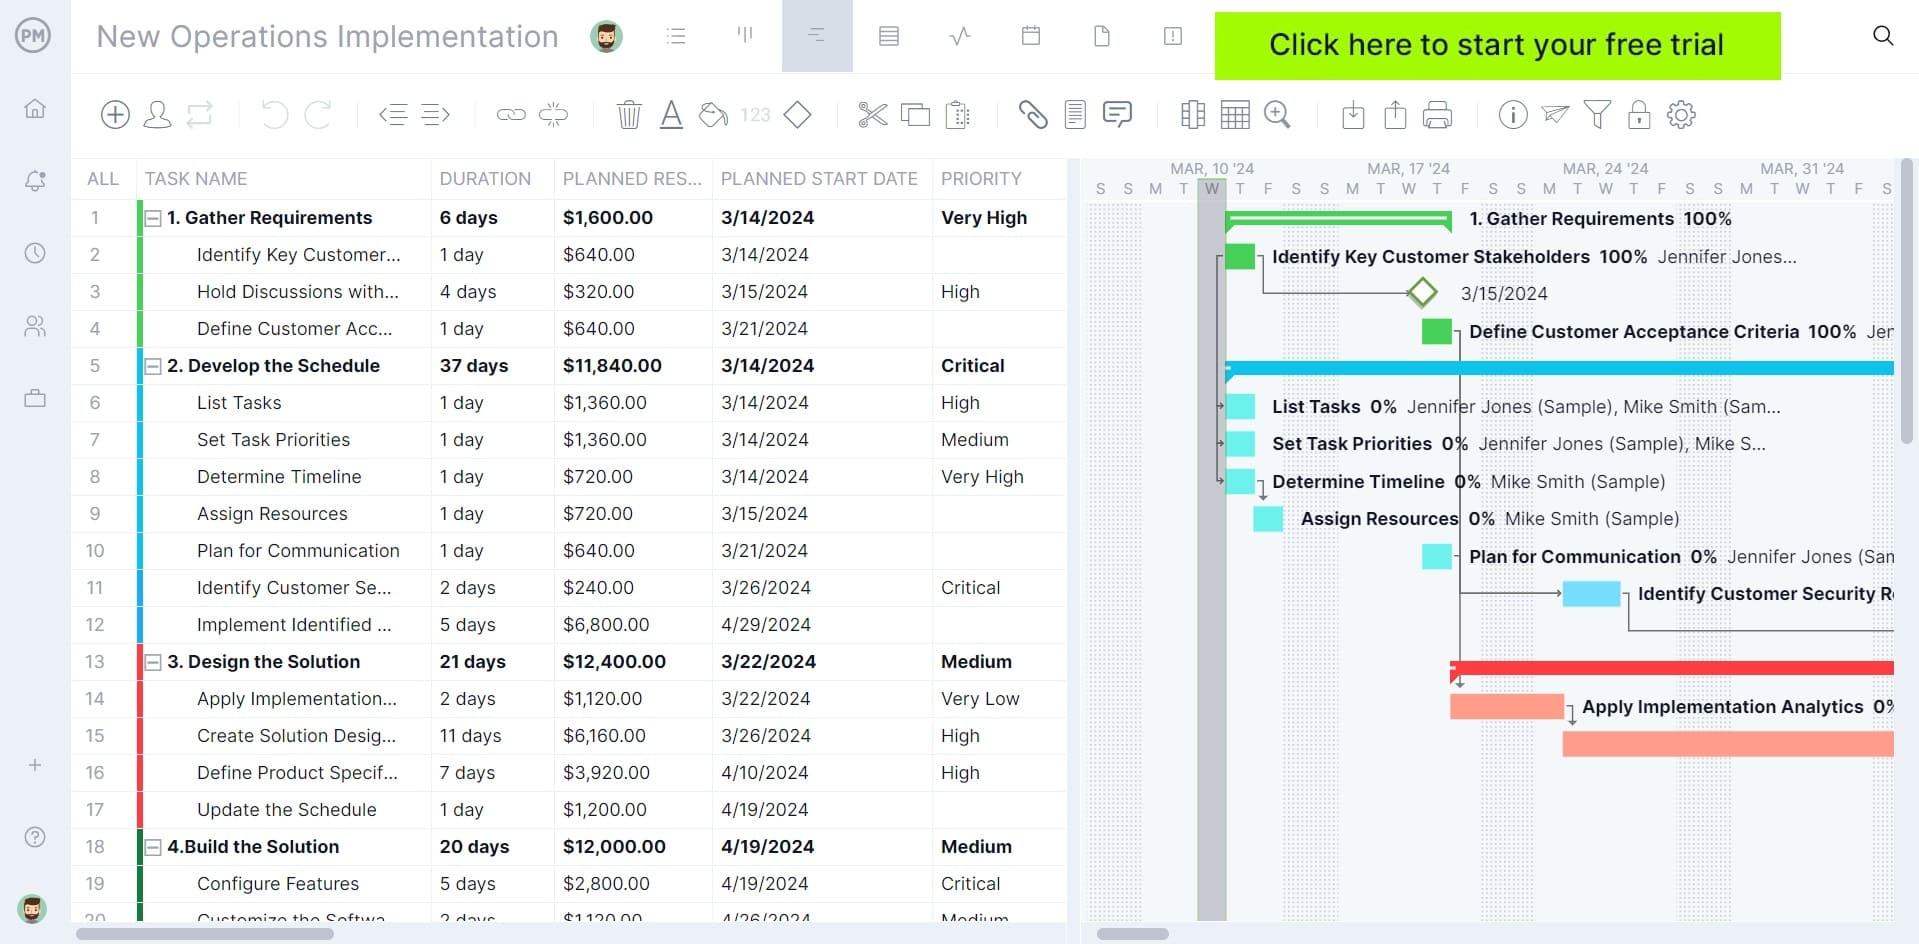Open the calendar view tab

pyautogui.click(x=1030, y=36)
